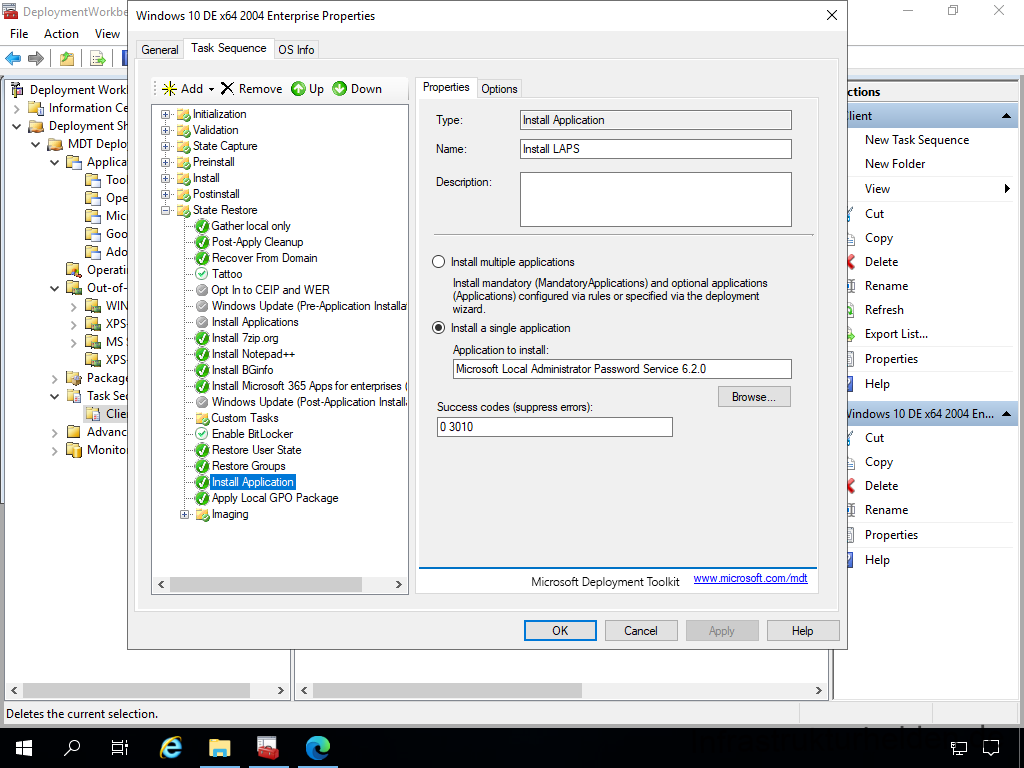This screenshot has height=768, width=1024.
Task: Click Back arrow in Workbench toolbar
Action: coord(13,59)
